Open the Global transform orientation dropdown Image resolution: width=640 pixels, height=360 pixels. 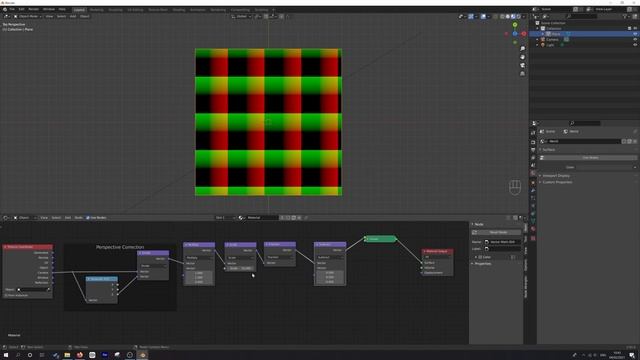[x=241, y=16]
